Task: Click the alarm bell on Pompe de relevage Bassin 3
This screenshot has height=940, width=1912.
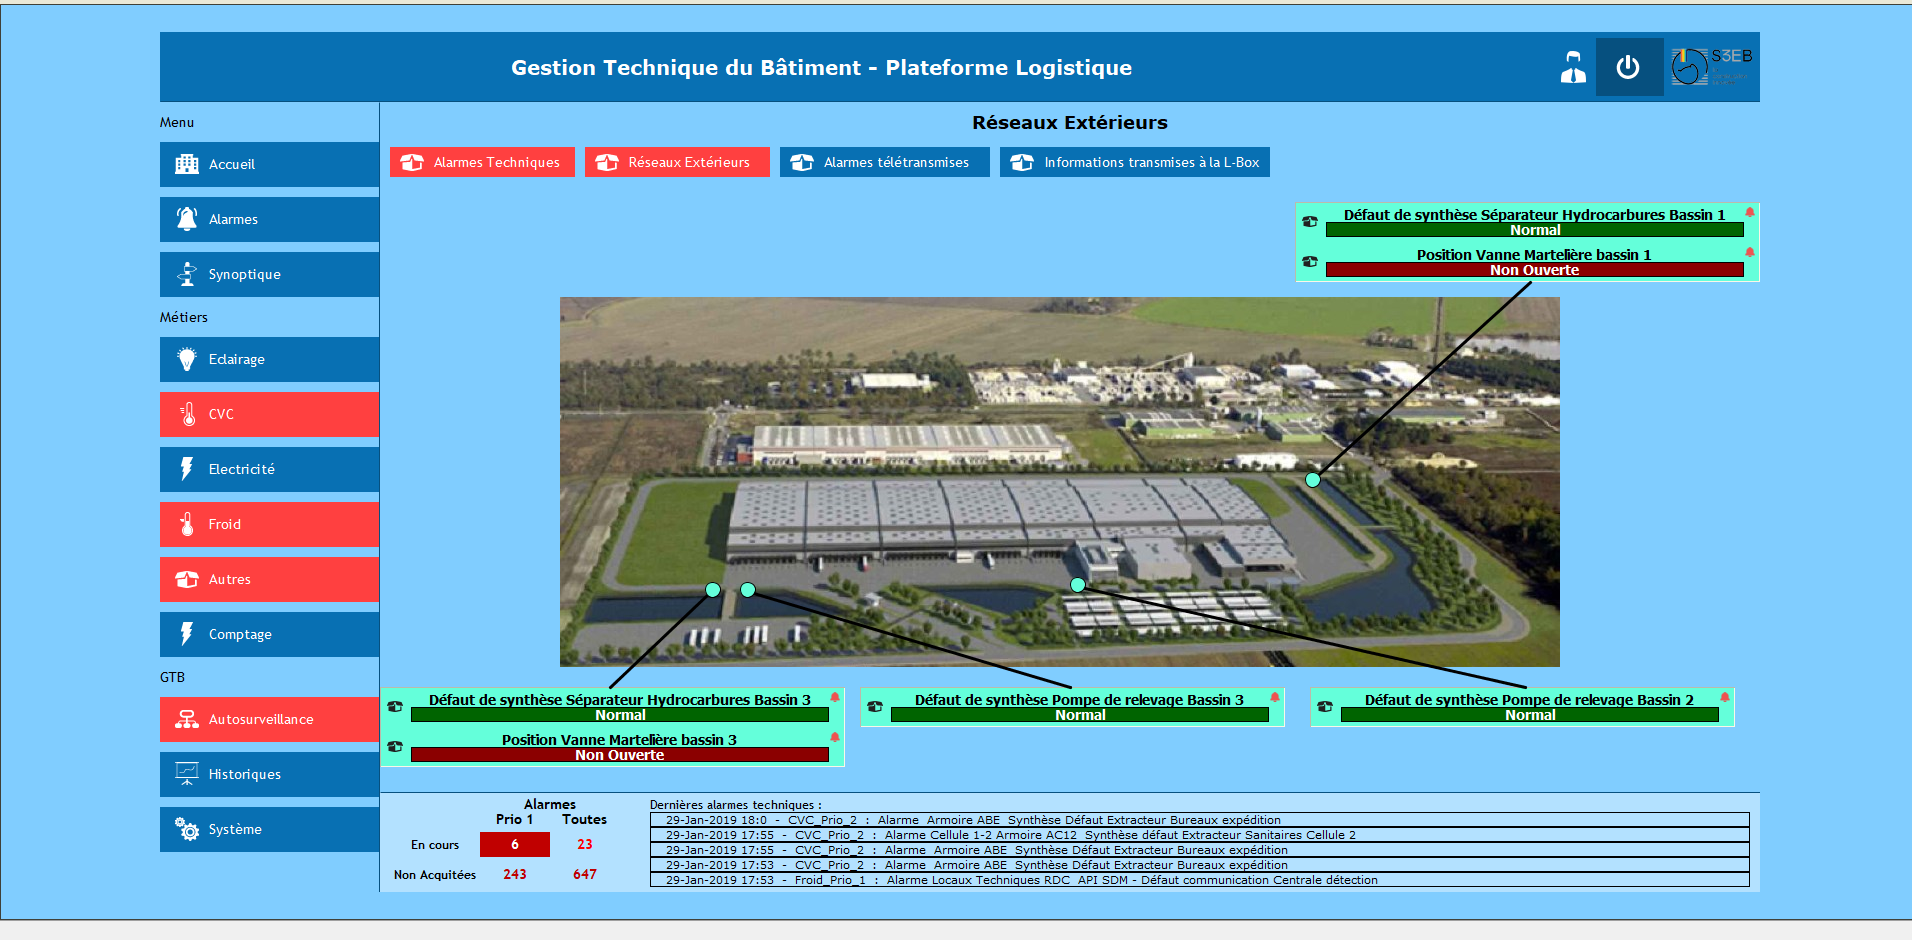Action: (1275, 697)
